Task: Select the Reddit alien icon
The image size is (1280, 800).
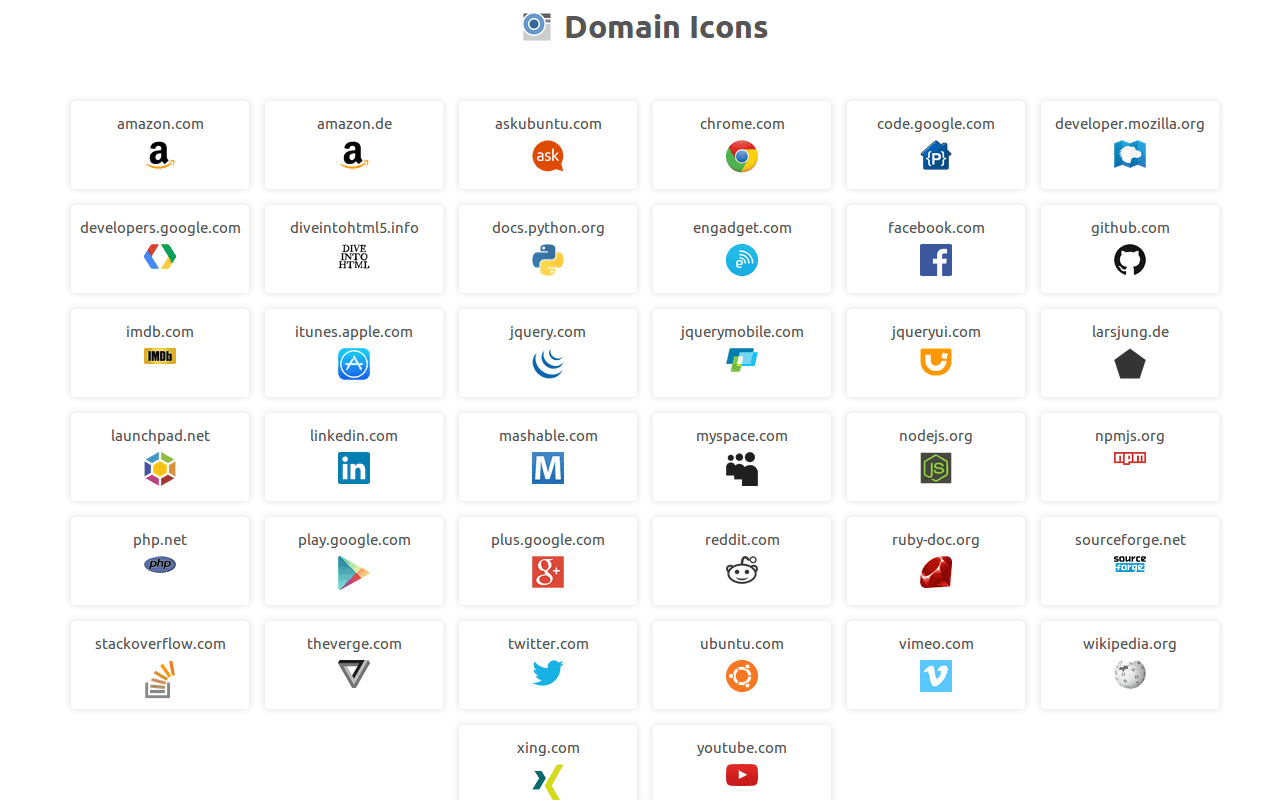Action: click(x=742, y=571)
